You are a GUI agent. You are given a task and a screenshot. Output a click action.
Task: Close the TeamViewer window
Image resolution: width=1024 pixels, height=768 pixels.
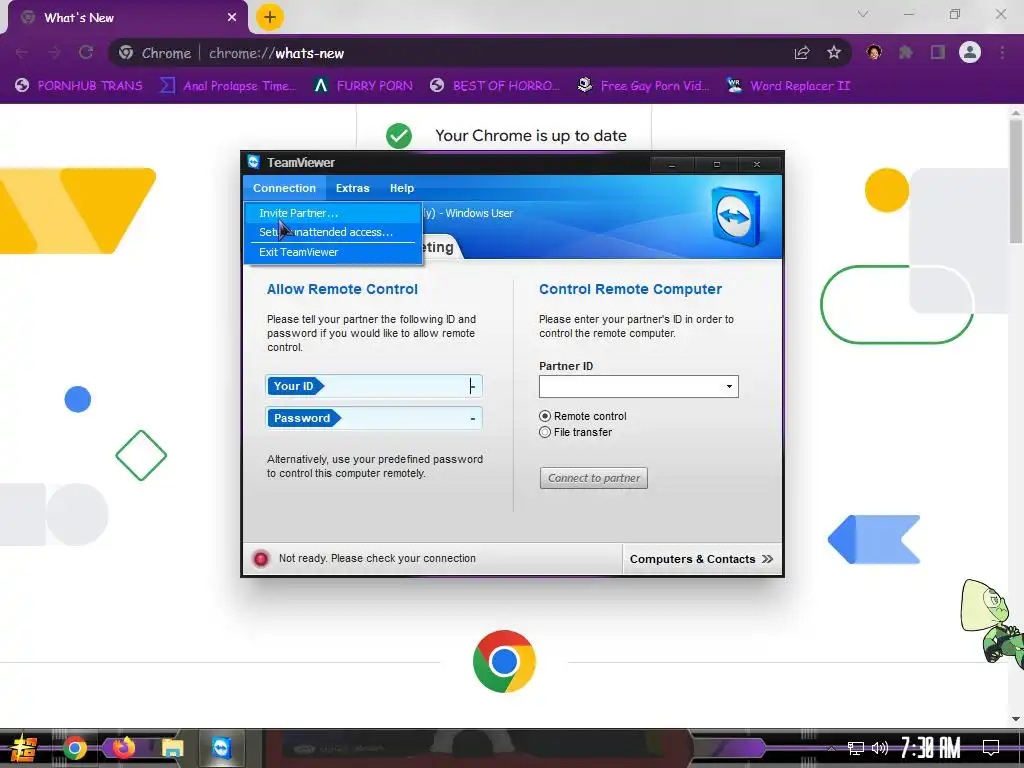tap(757, 165)
